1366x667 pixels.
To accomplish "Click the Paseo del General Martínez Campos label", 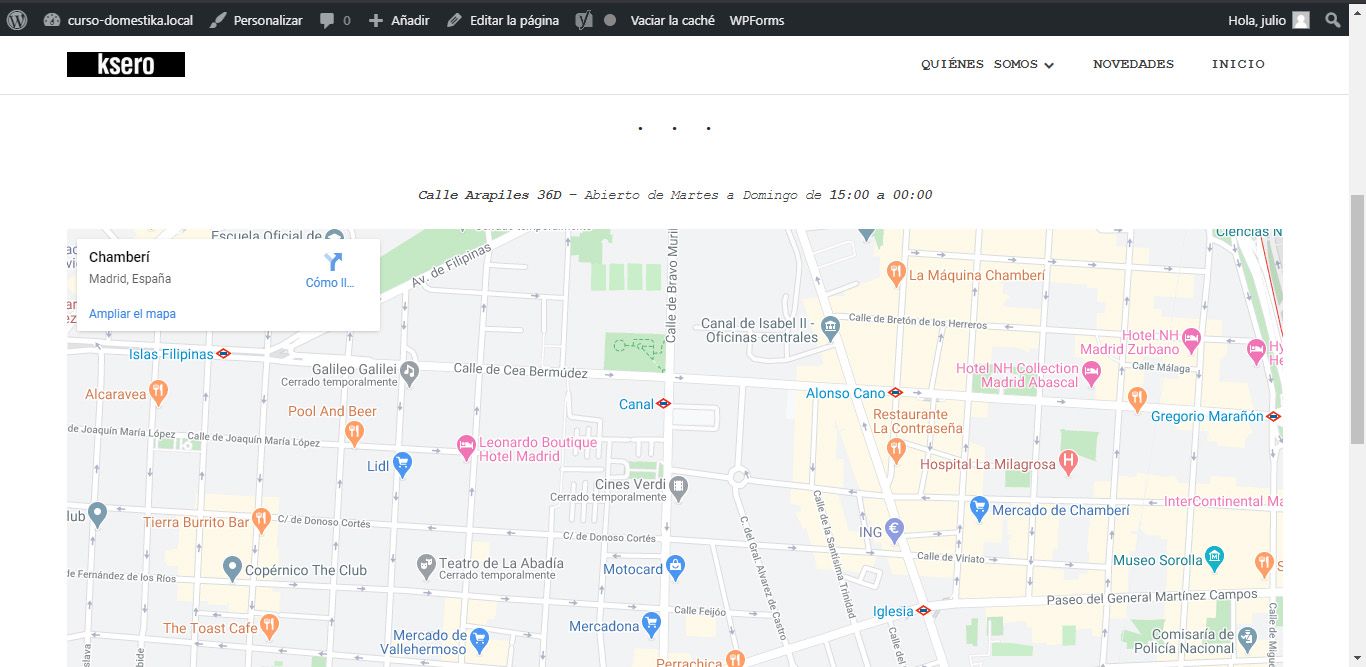I will point(1152,597).
